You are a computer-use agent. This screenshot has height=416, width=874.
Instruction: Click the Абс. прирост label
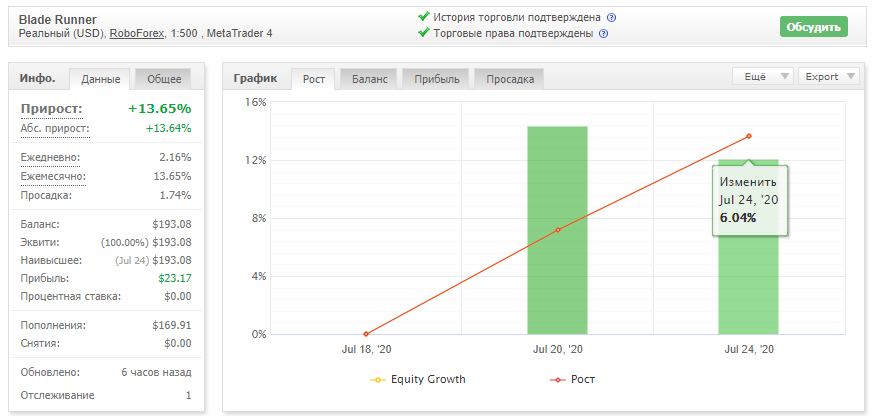(x=55, y=129)
